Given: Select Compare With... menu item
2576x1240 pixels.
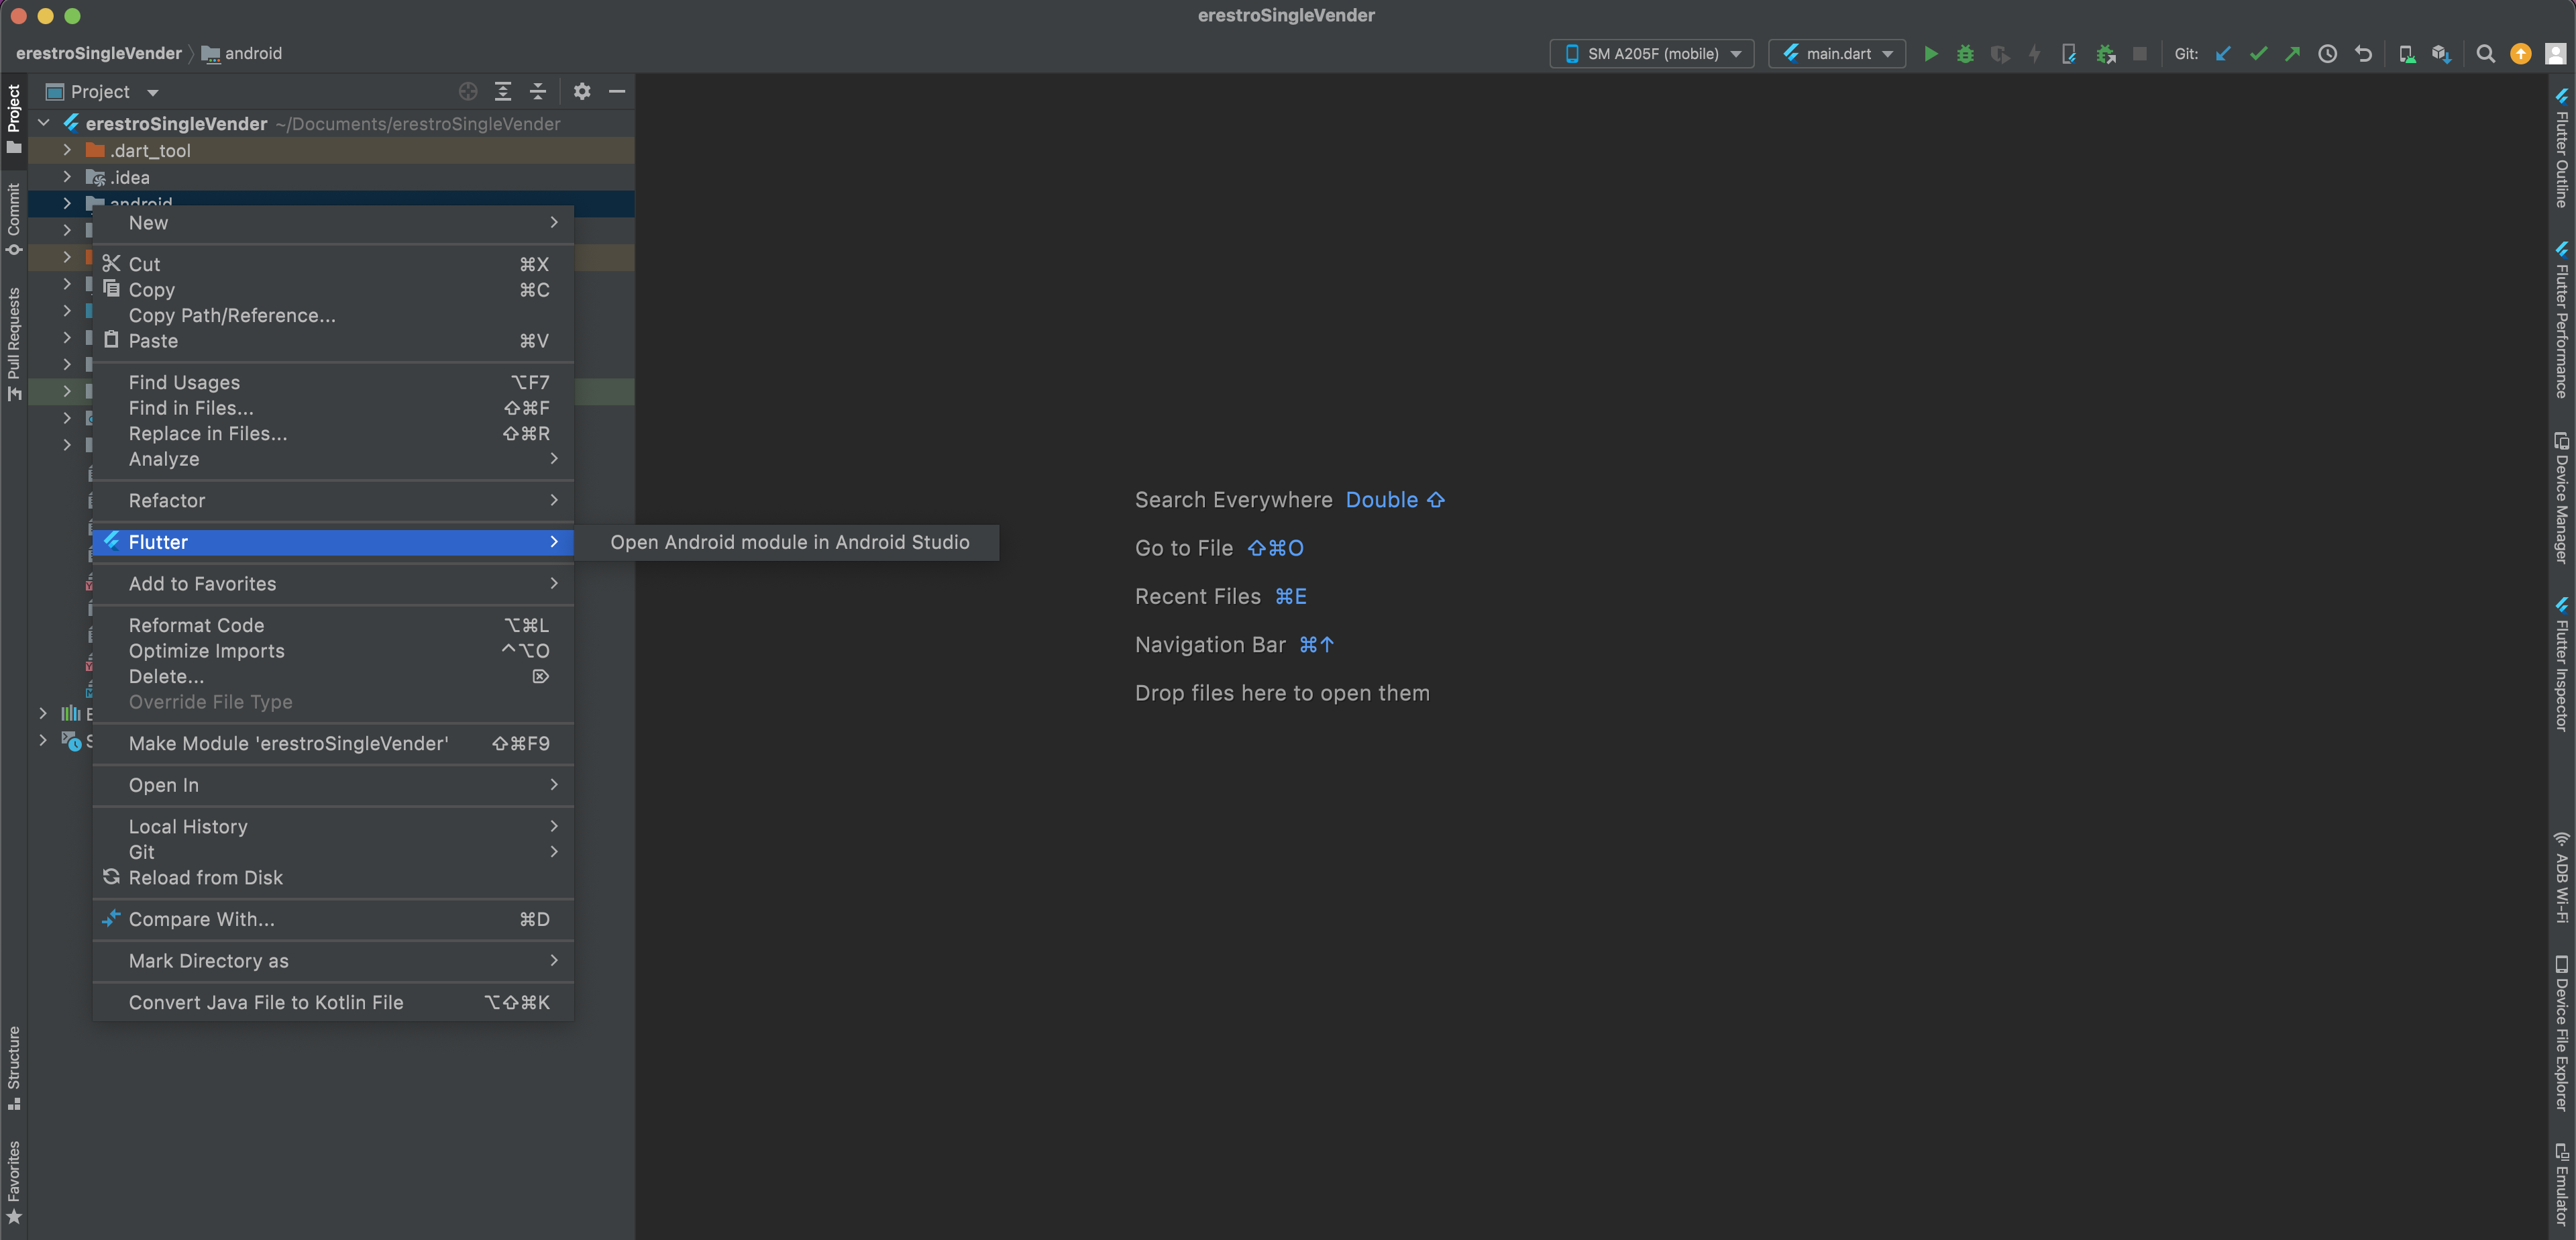Looking at the screenshot, I should (333, 919).
